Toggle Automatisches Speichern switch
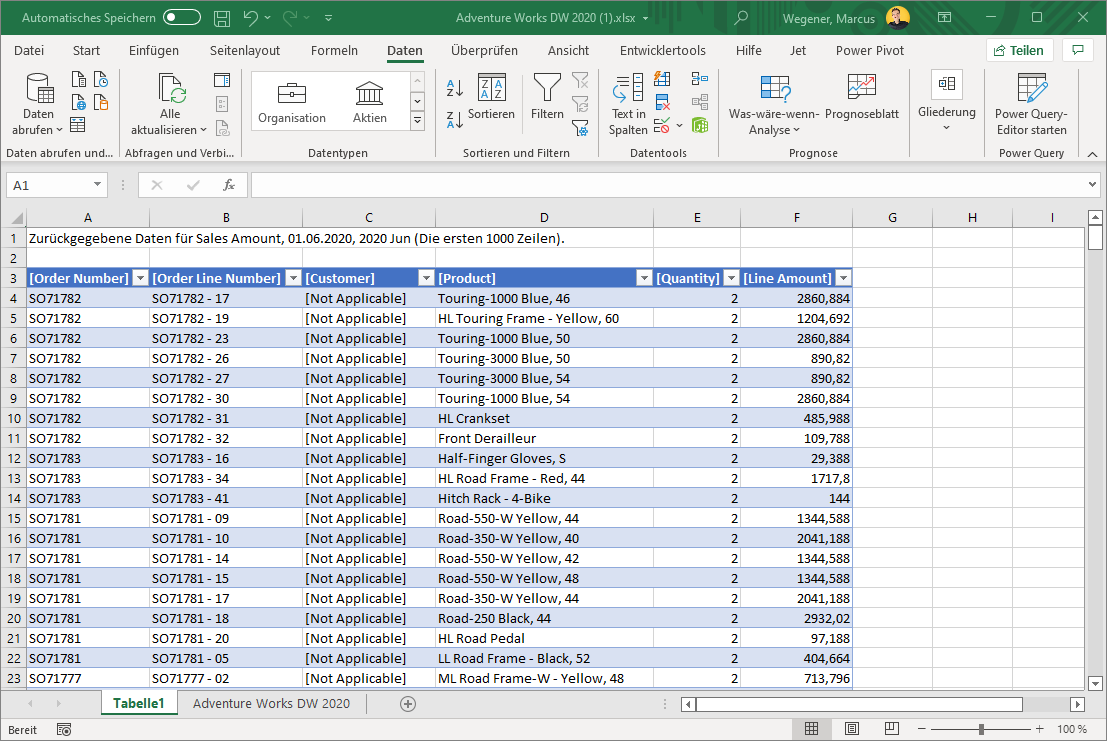The height and width of the screenshot is (741, 1107). click(181, 18)
